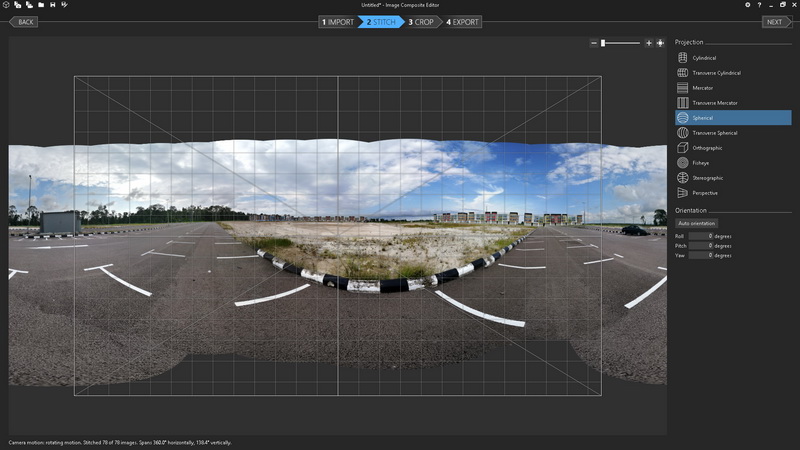The height and width of the screenshot is (450, 800).
Task: Switch to the Mercator projection
Action: click(733, 88)
